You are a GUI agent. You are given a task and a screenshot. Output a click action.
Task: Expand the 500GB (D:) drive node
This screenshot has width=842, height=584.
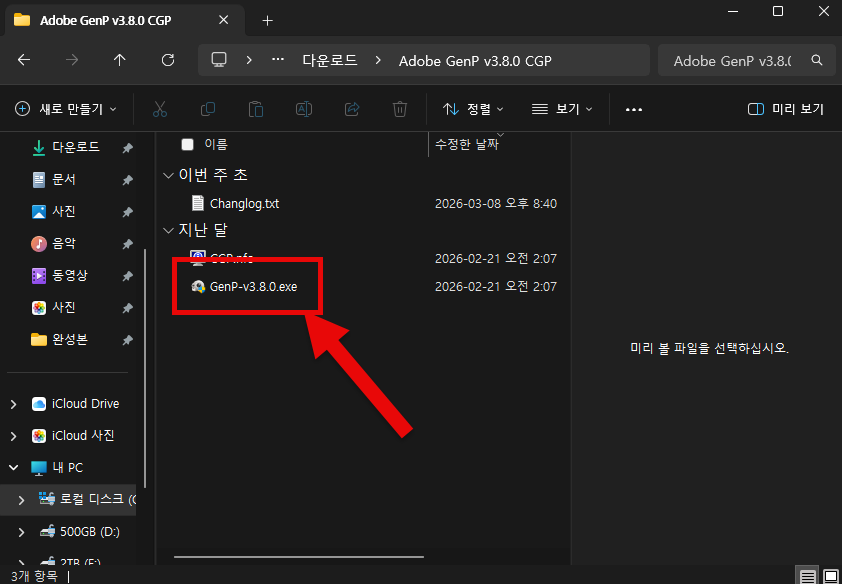pos(21,532)
